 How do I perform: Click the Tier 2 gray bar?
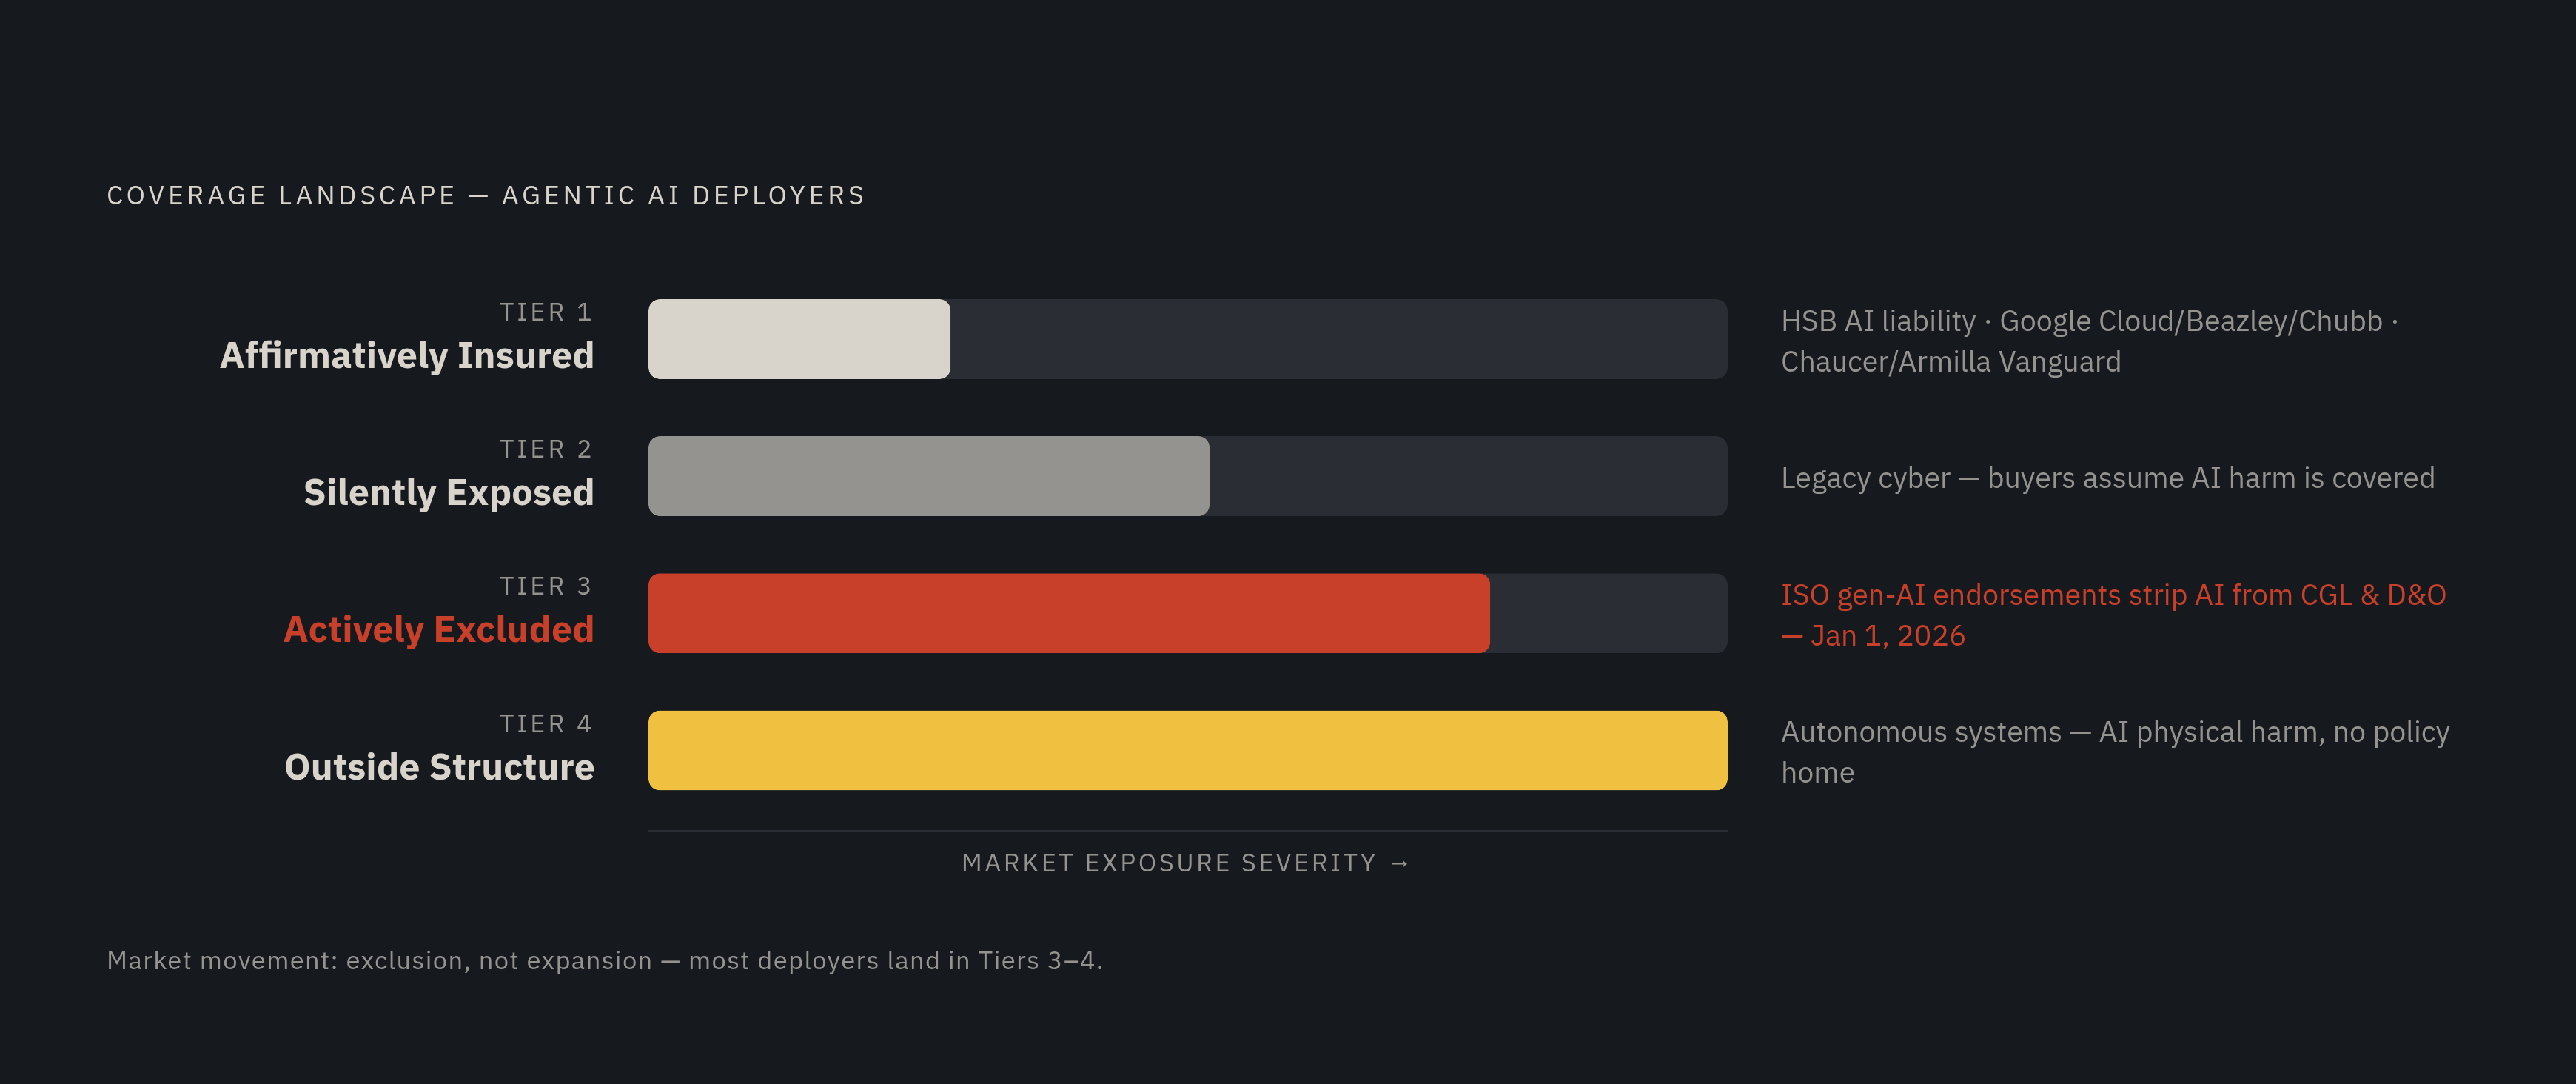click(x=929, y=476)
